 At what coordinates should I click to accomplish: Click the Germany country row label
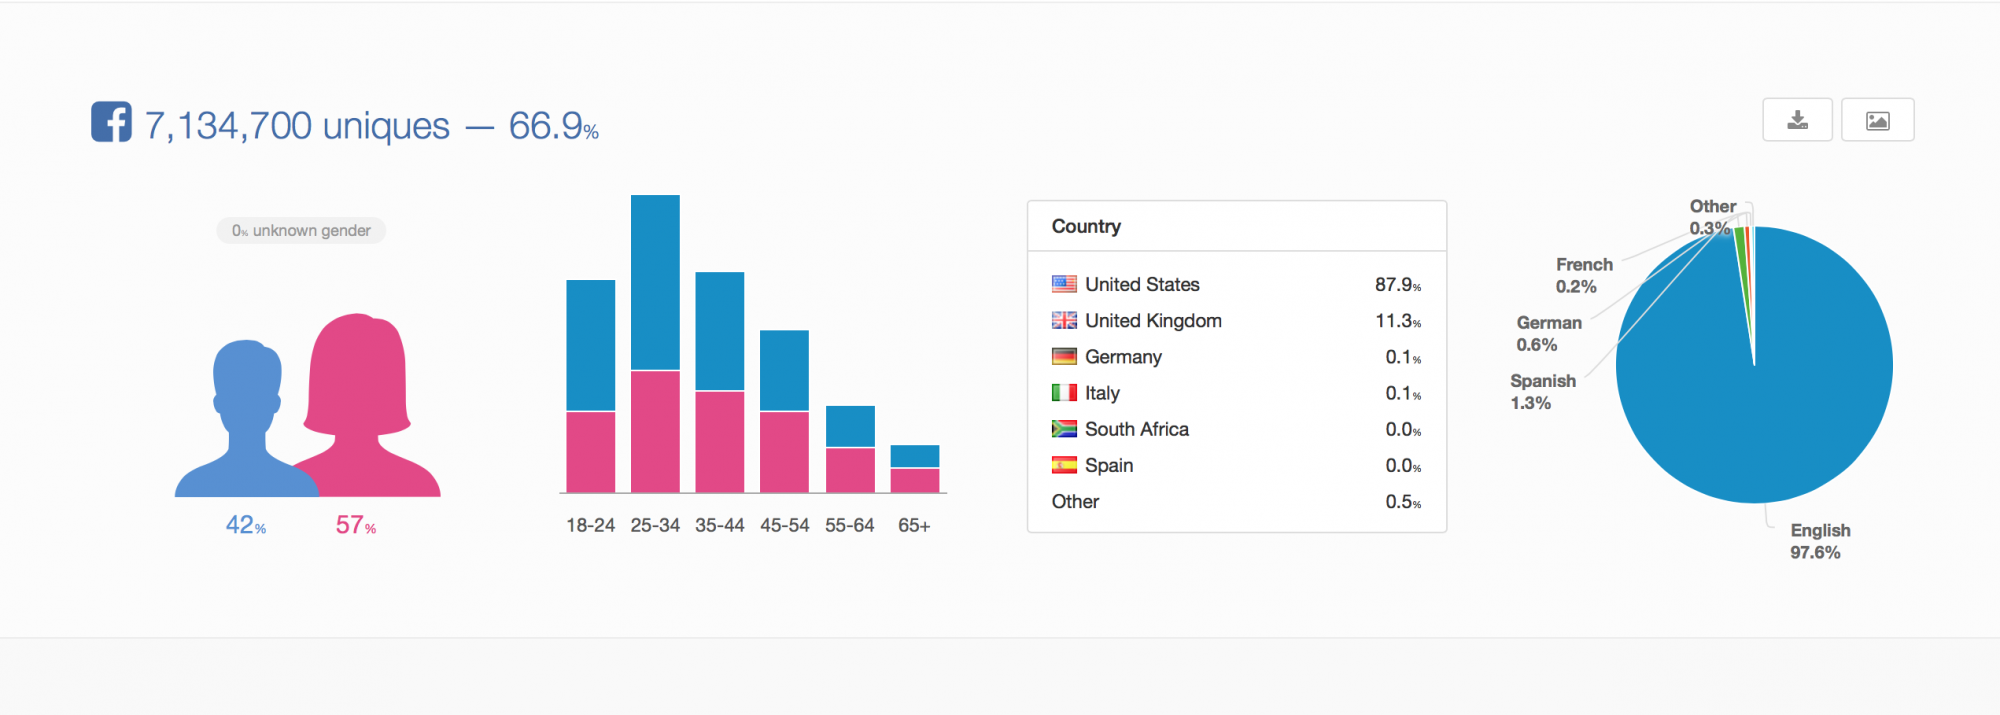point(1123,357)
